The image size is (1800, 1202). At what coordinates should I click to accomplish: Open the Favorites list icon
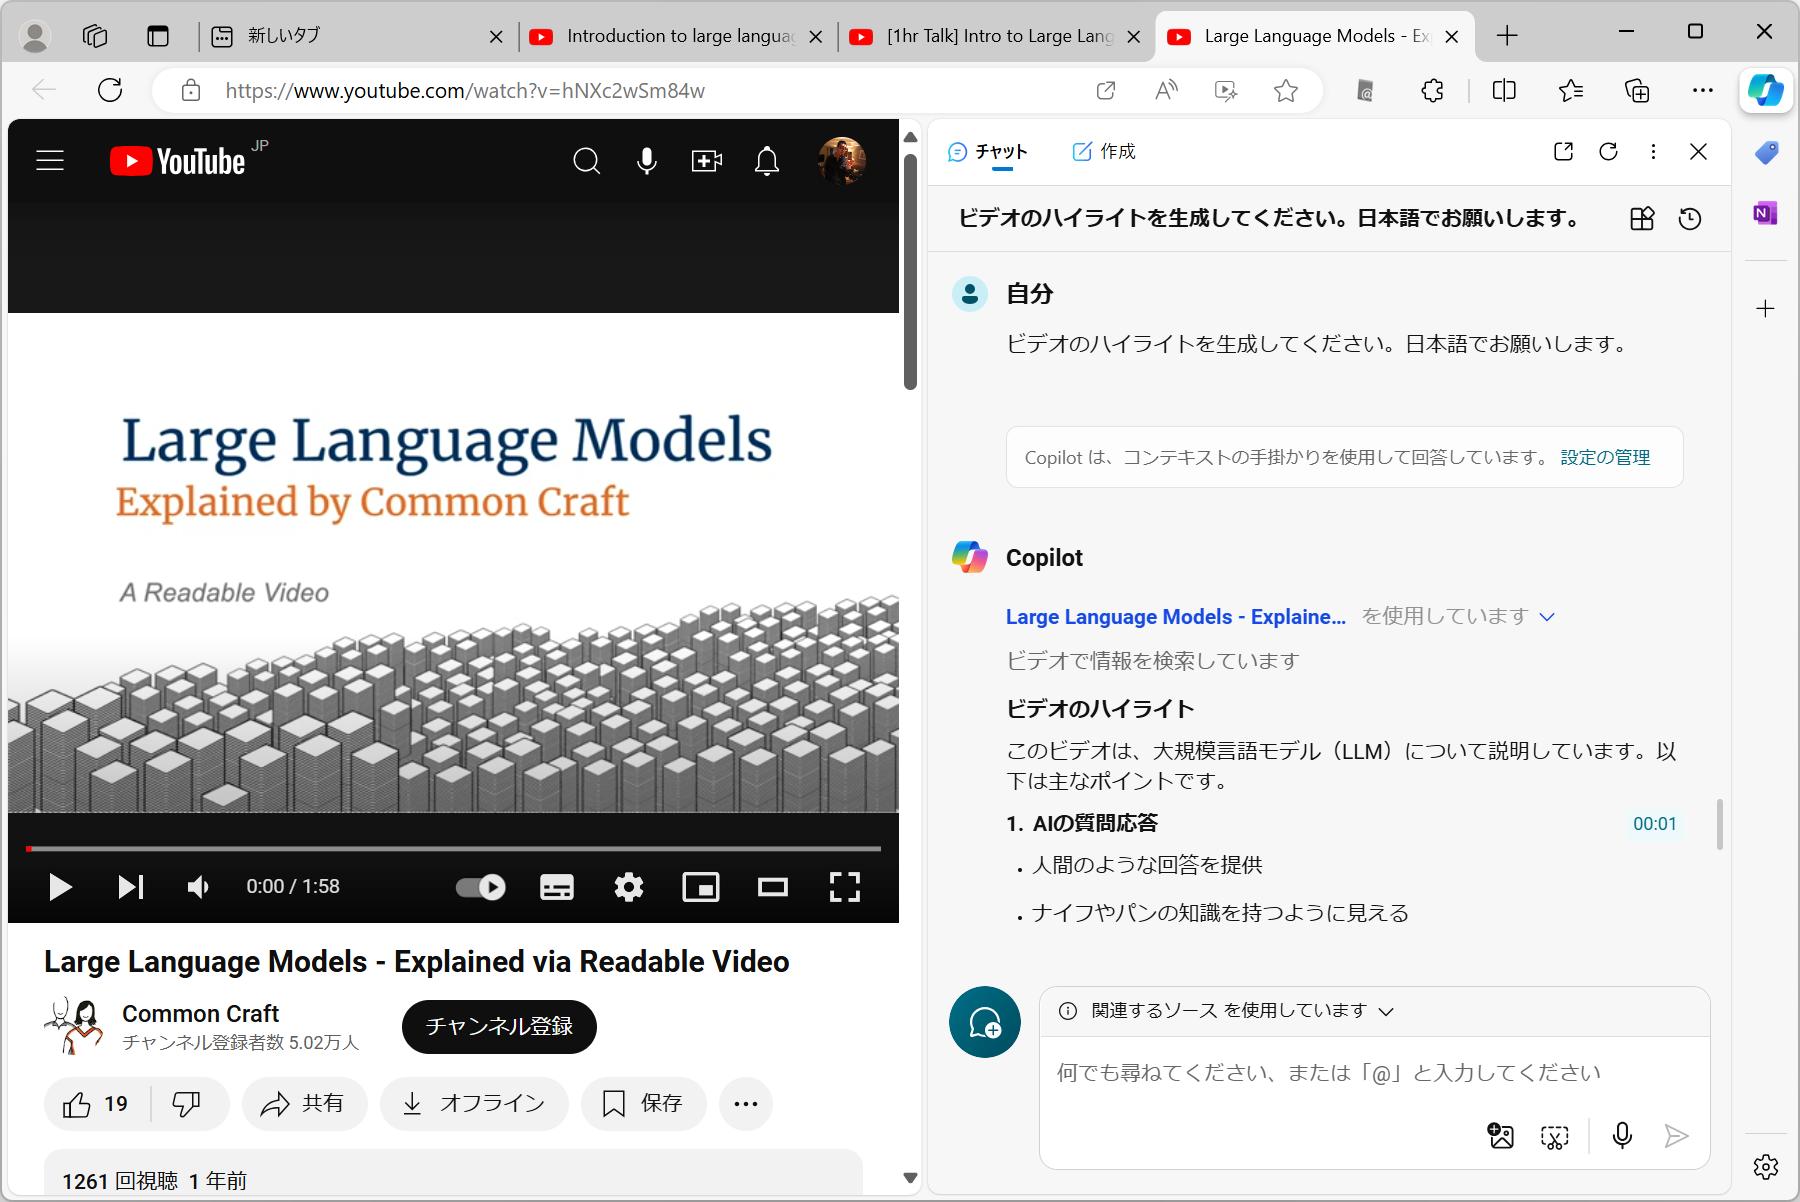coord(1571,91)
